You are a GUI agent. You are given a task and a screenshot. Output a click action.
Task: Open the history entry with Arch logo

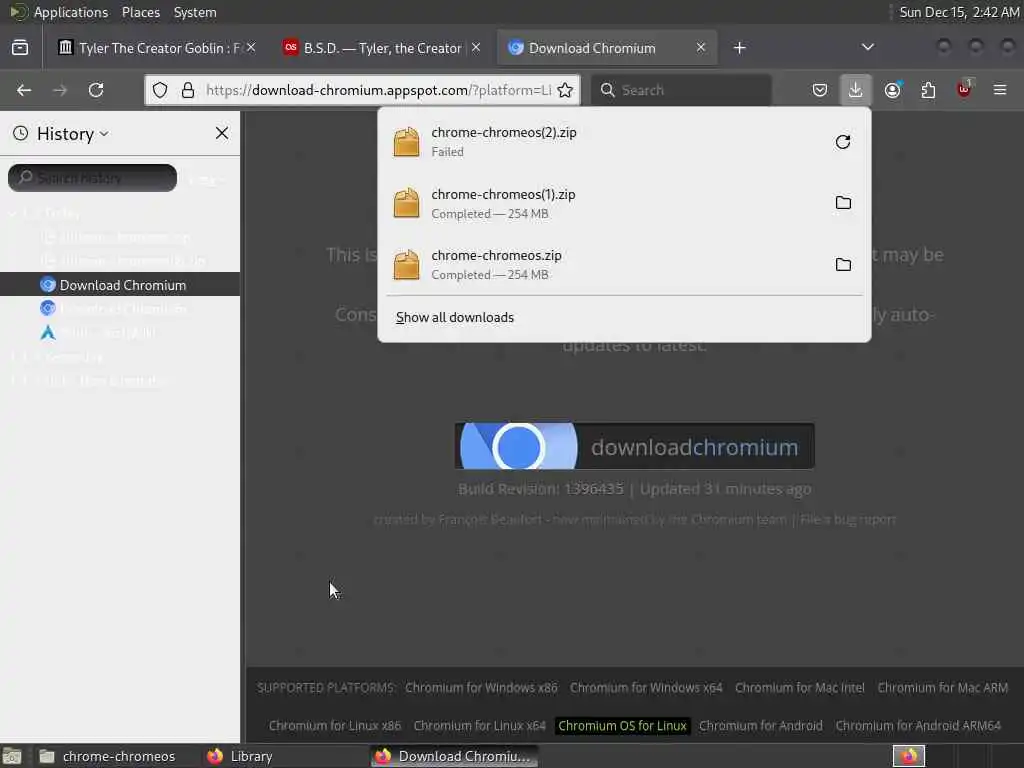(x=120, y=332)
